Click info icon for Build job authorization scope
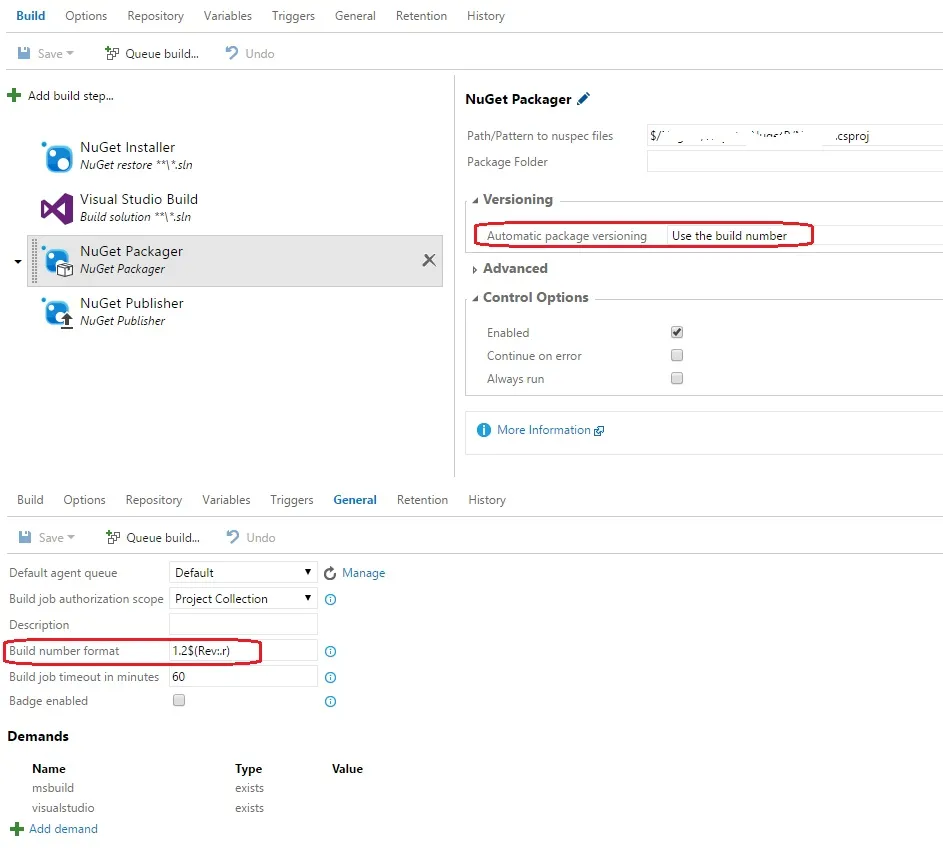The height and width of the screenshot is (848, 943). point(330,599)
